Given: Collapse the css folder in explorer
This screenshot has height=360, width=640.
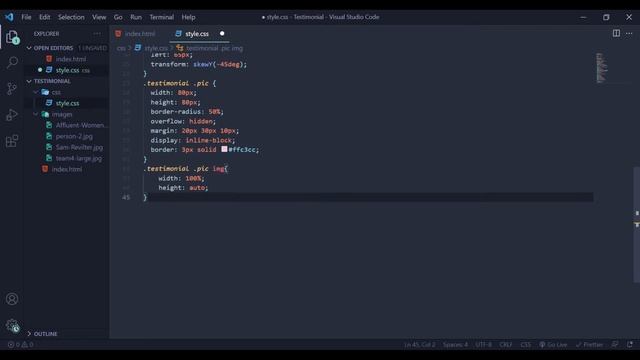Looking at the screenshot, I should click(x=36, y=92).
